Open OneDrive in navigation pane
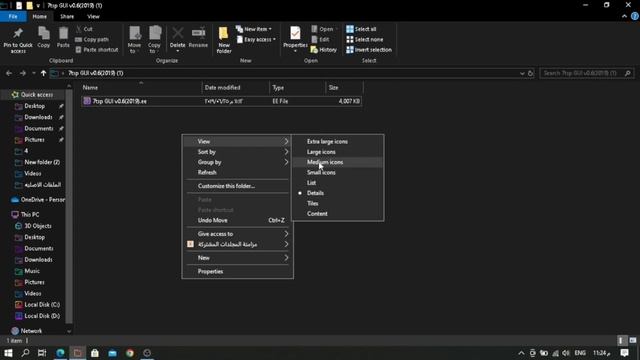The image size is (640, 360). coord(38,200)
